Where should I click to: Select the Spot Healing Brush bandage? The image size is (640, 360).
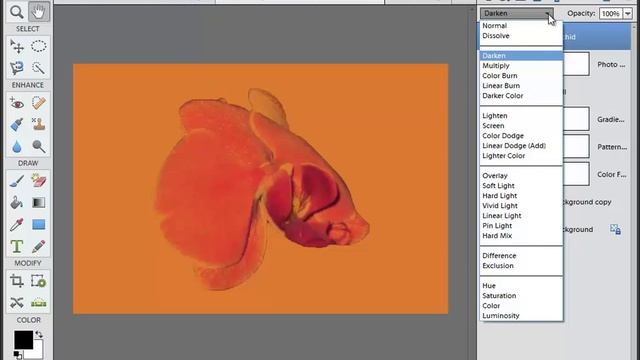click(39, 103)
